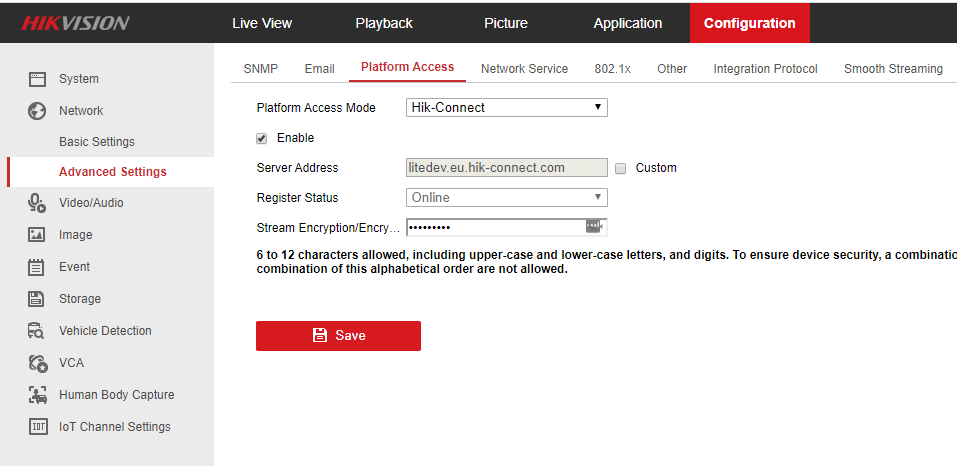
Task: Open the Other tab
Action: tap(672, 69)
